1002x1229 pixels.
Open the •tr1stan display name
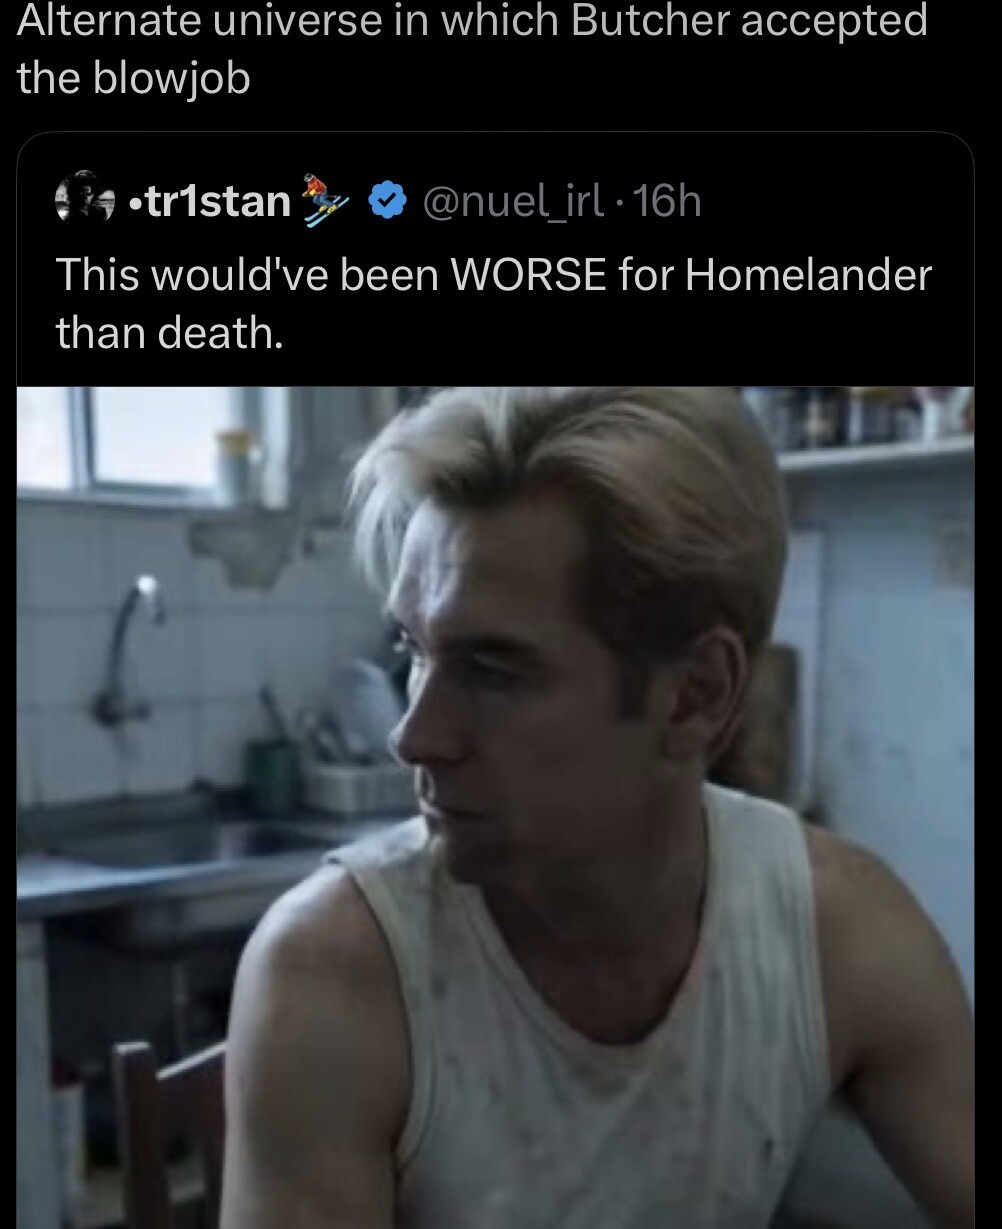[210, 202]
